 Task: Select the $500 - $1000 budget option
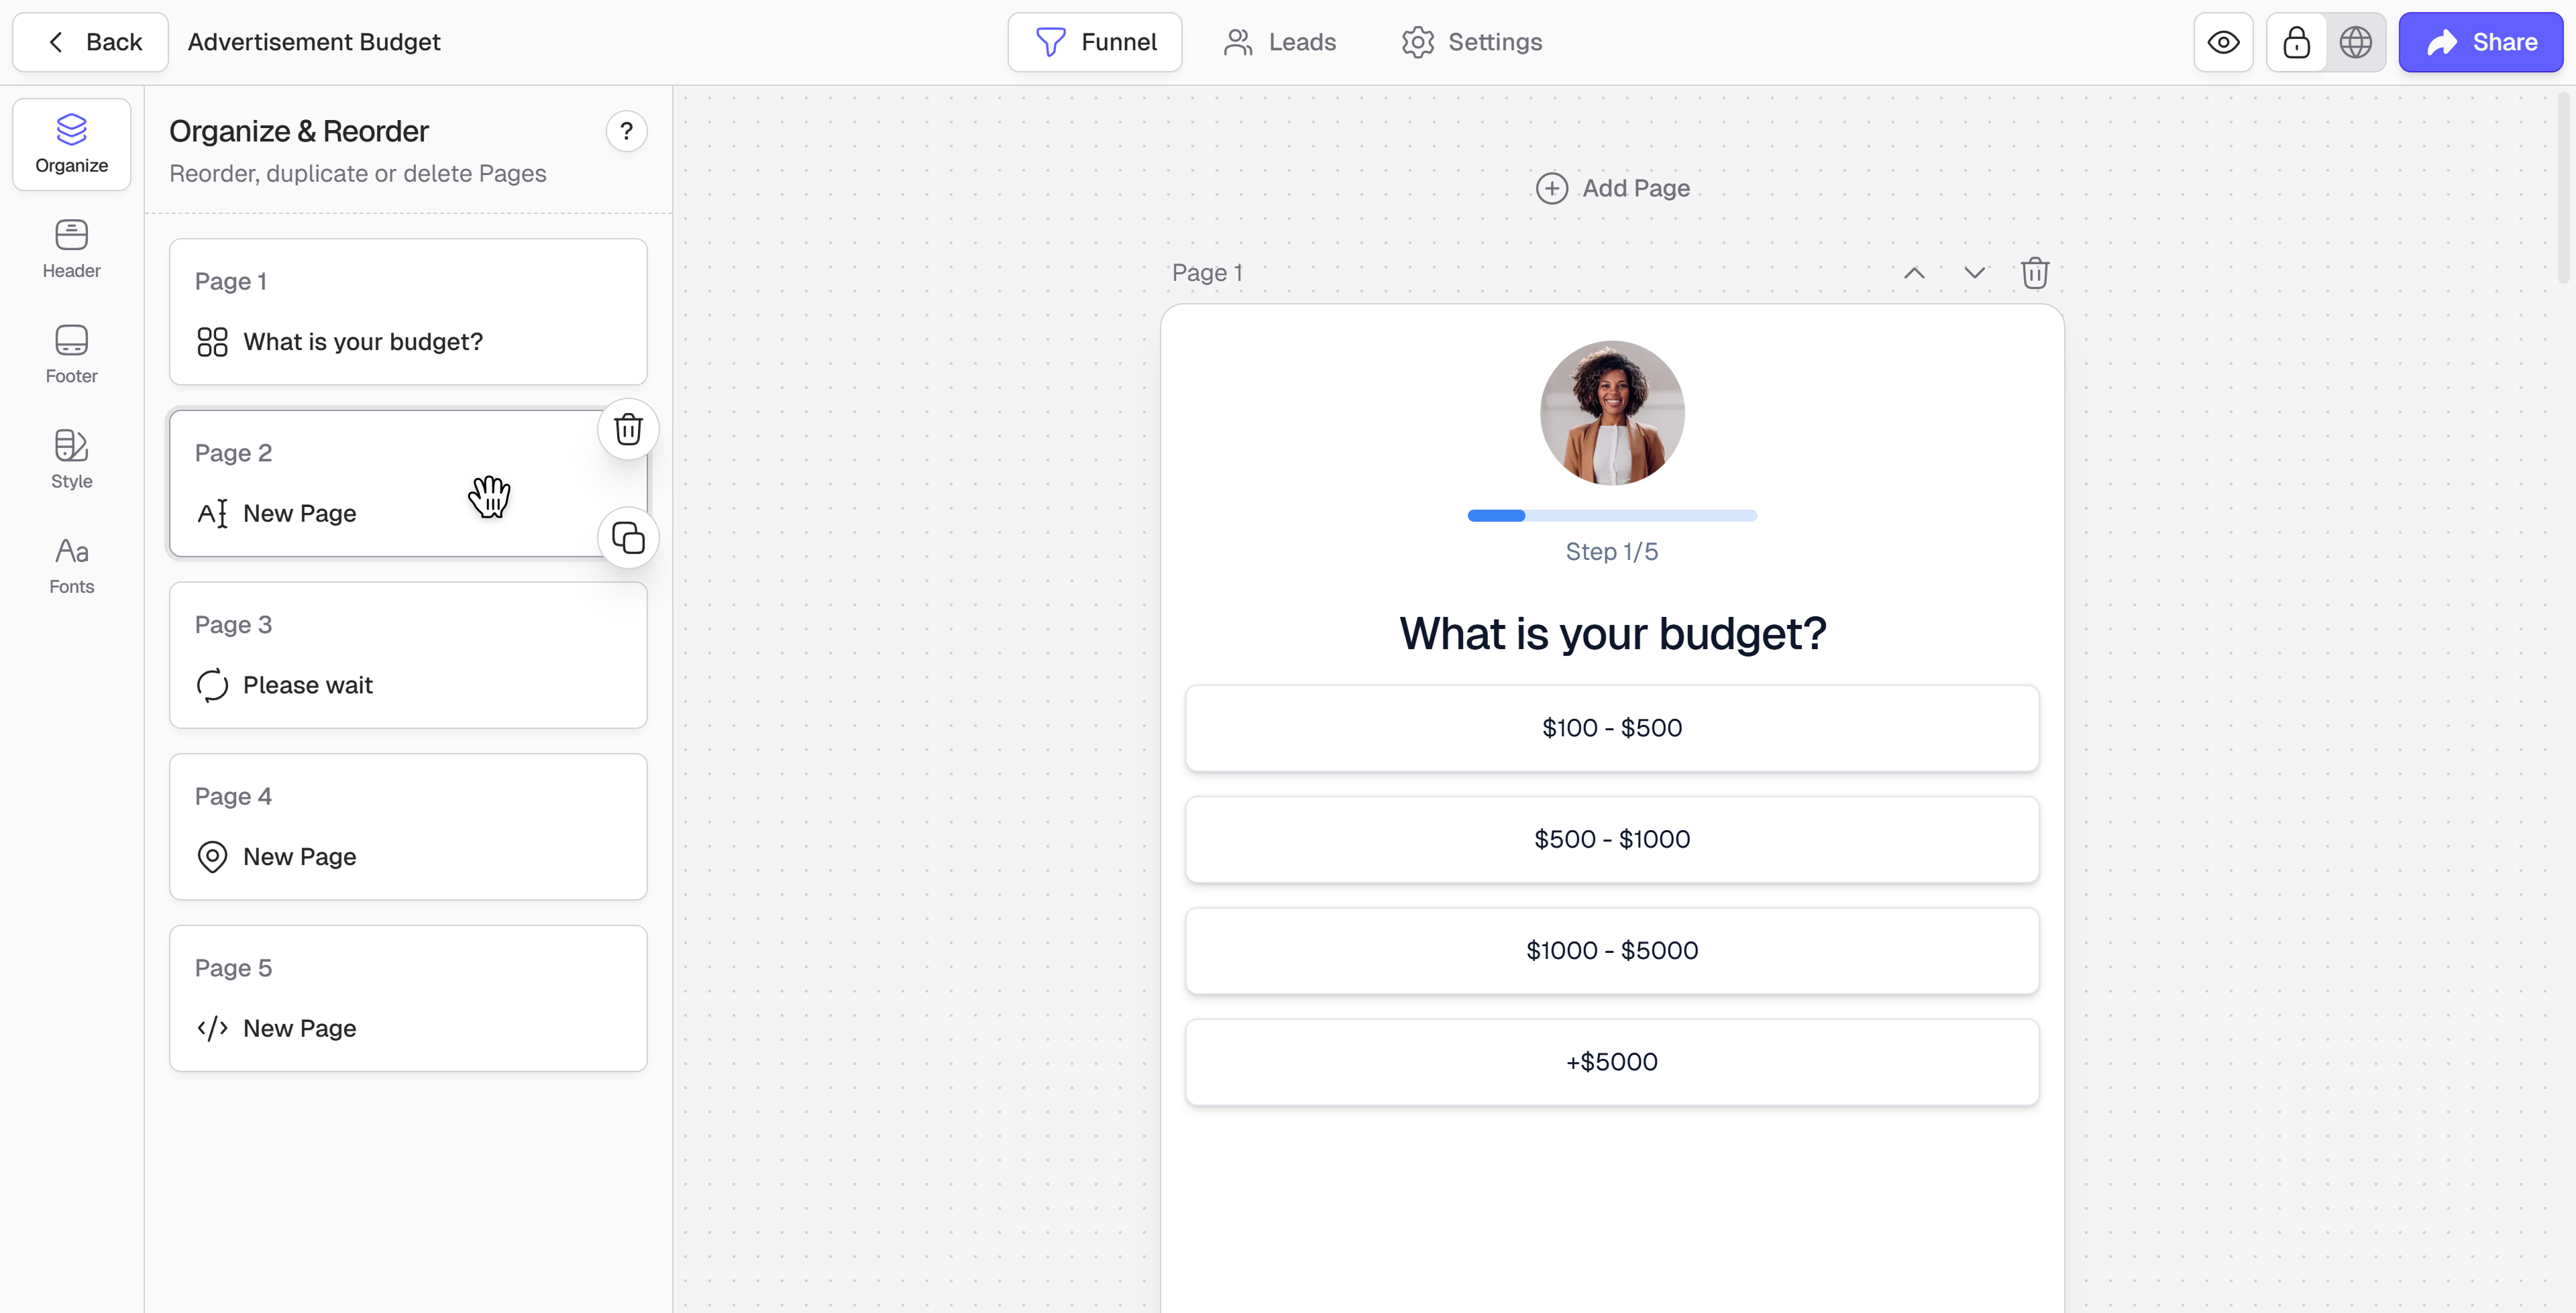pos(1611,839)
